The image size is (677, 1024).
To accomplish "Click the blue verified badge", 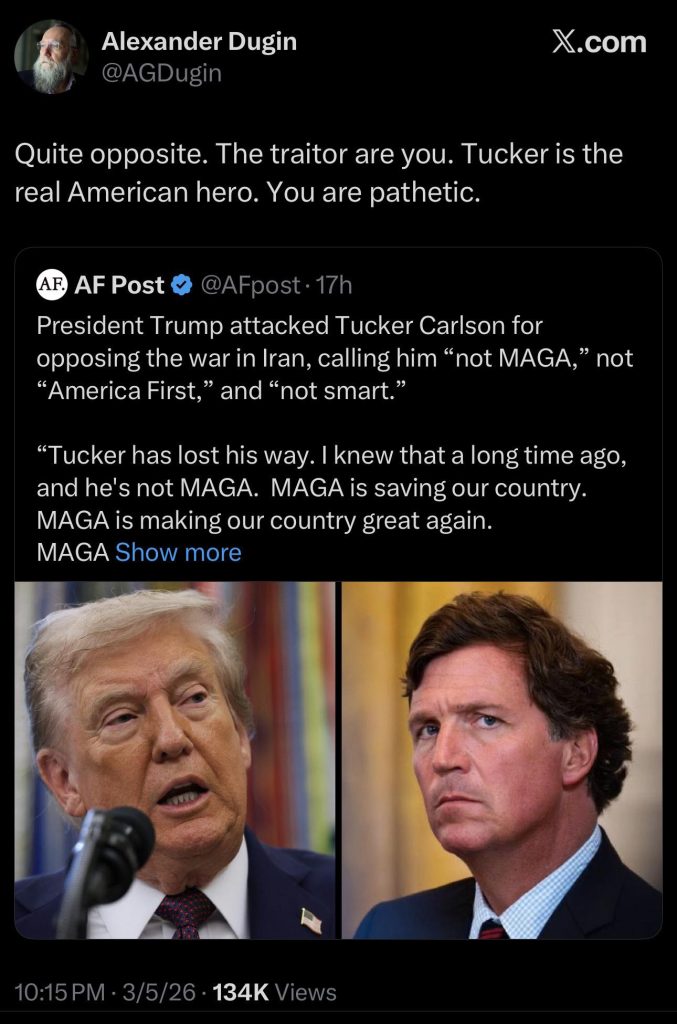I will (x=182, y=285).
